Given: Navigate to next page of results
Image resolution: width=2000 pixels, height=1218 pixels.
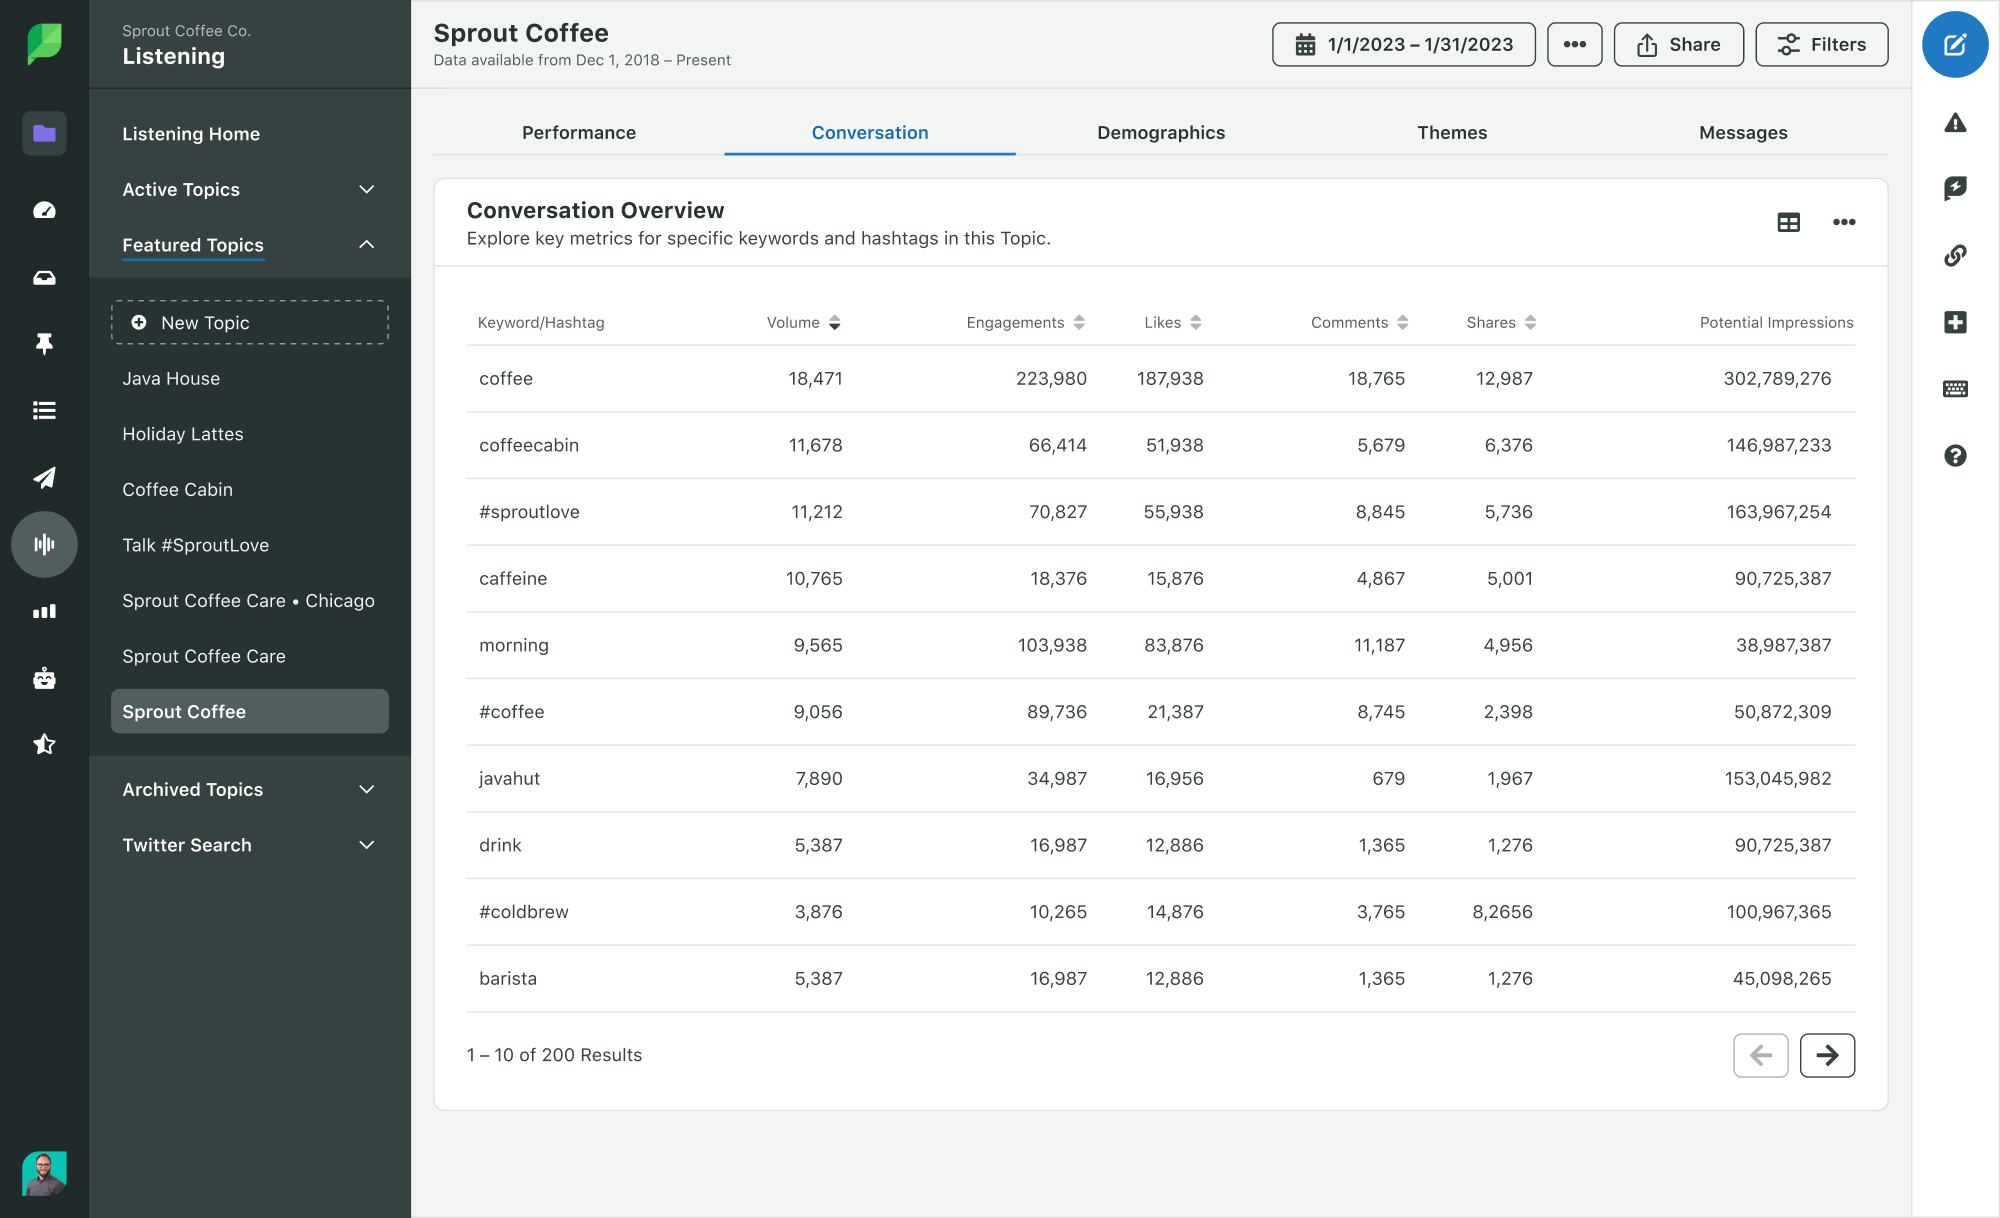Looking at the screenshot, I should [1827, 1055].
